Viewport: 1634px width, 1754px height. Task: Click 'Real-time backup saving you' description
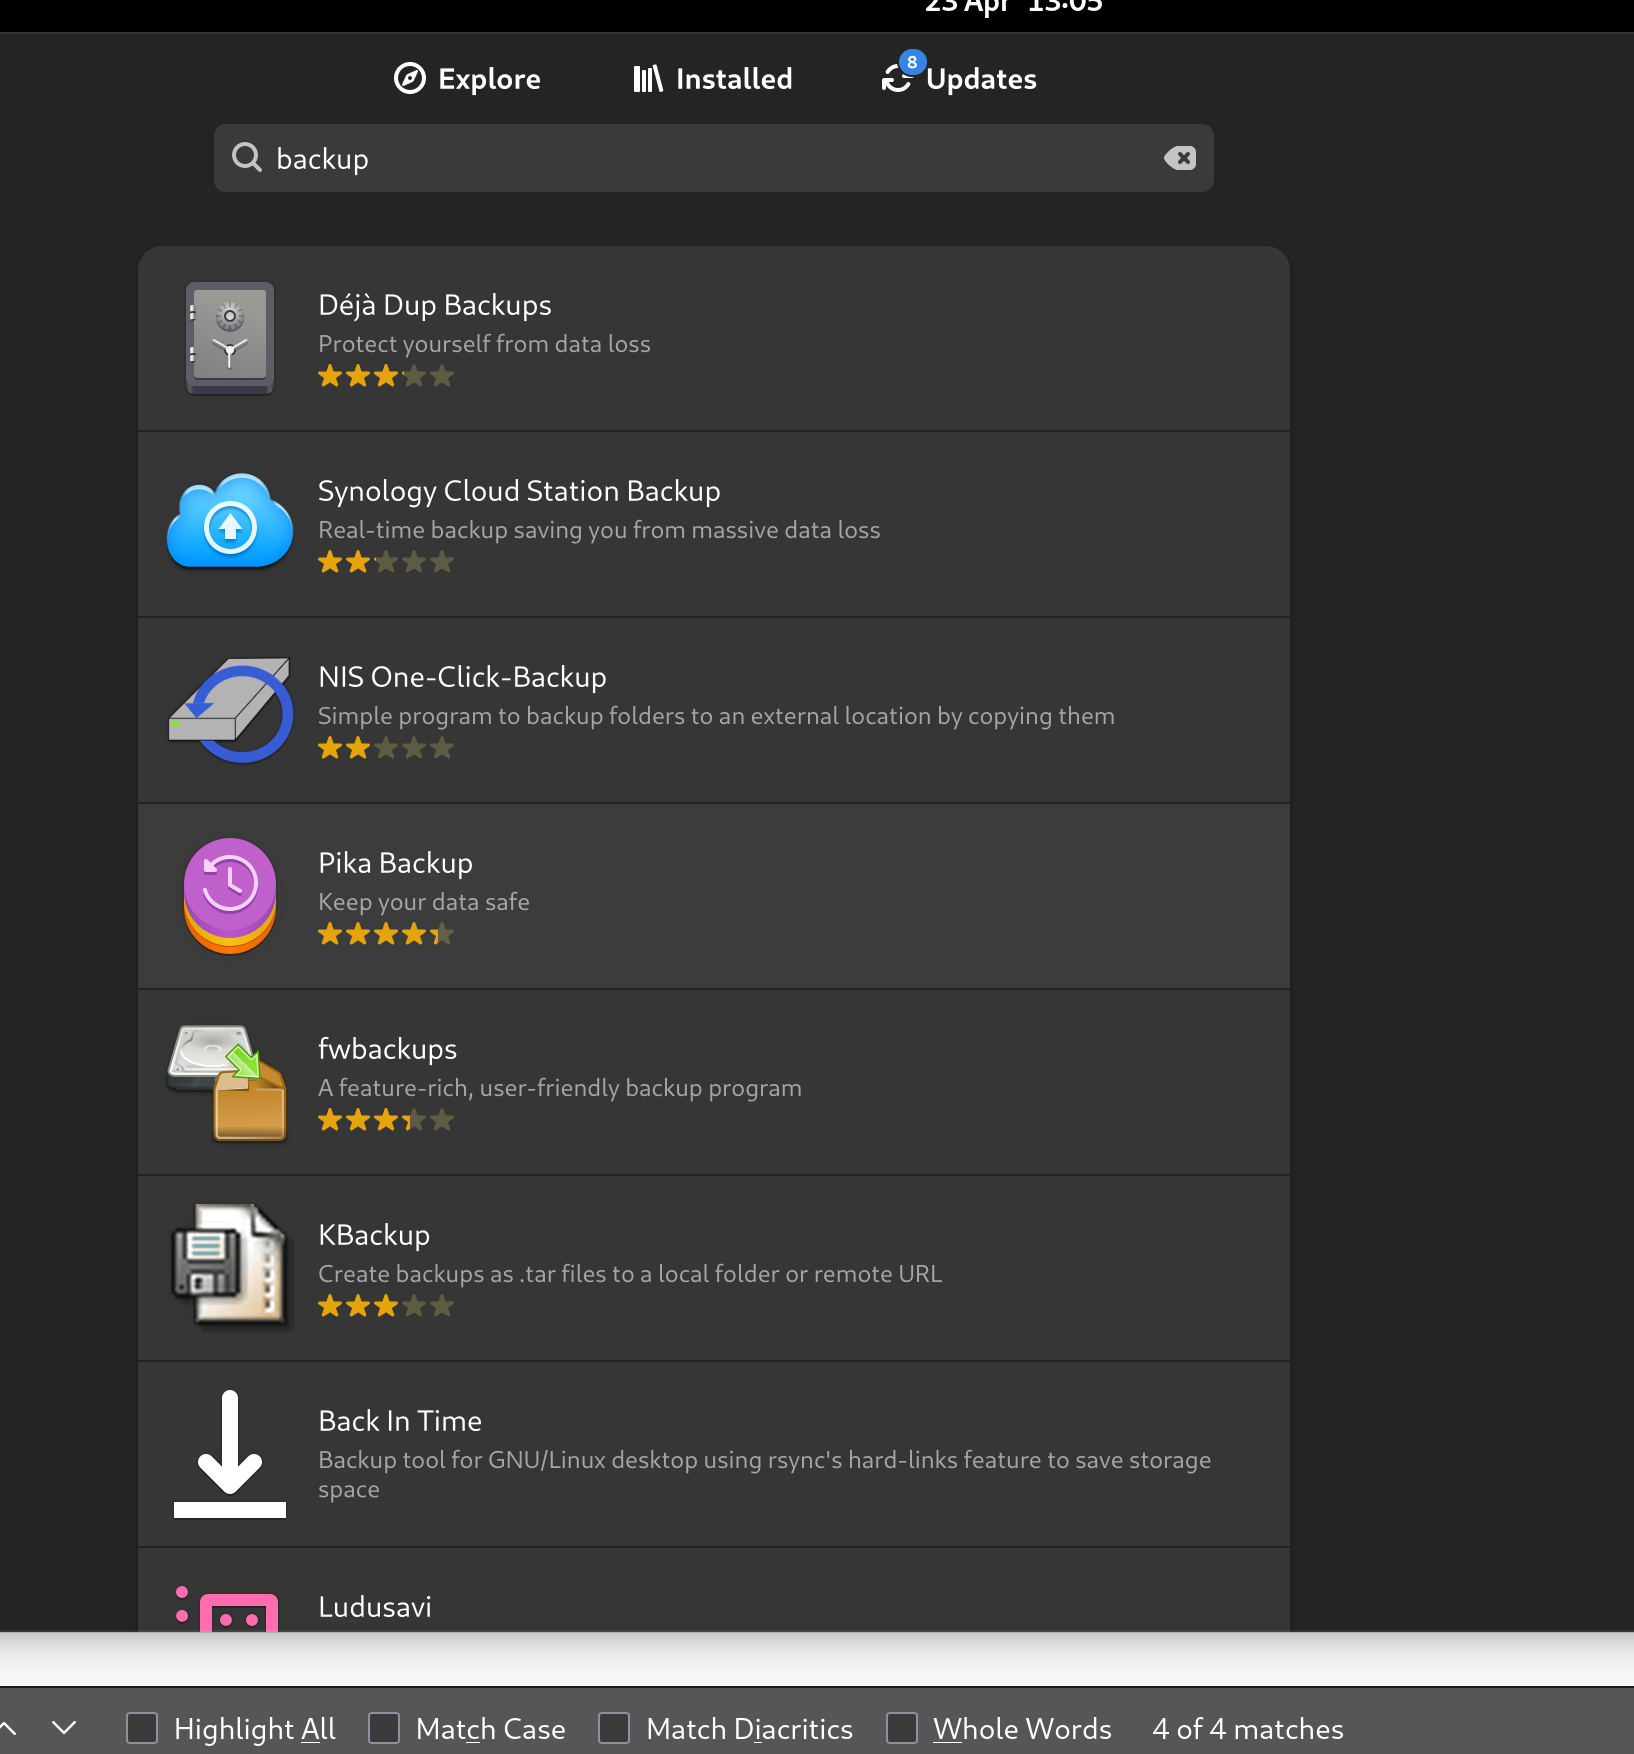point(599,530)
